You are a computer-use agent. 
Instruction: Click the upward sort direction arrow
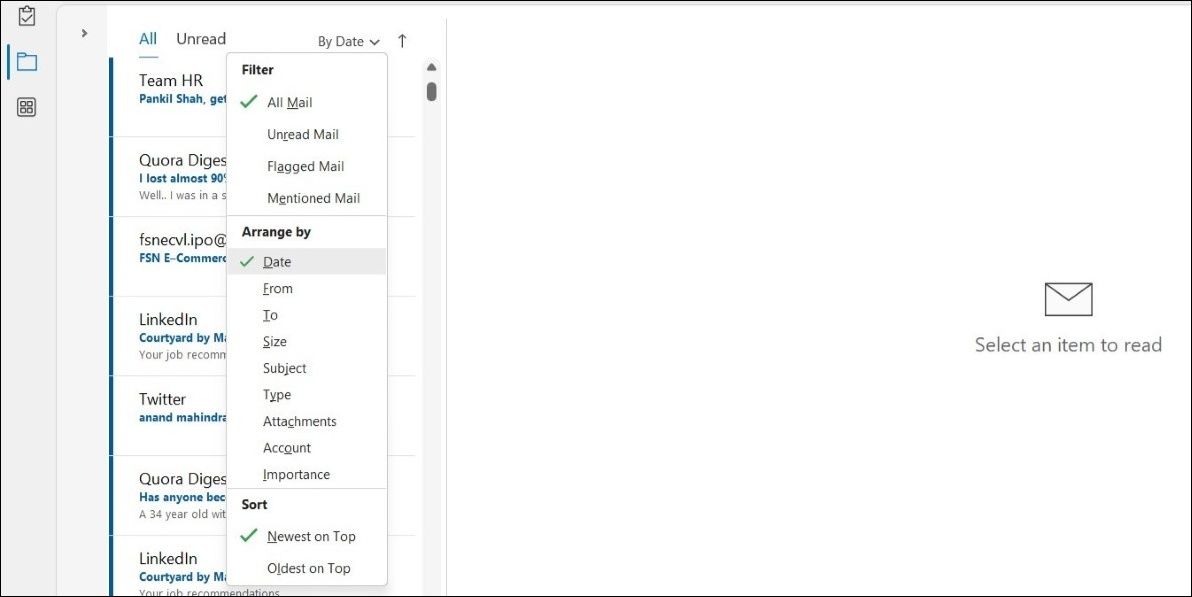[402, 41]
